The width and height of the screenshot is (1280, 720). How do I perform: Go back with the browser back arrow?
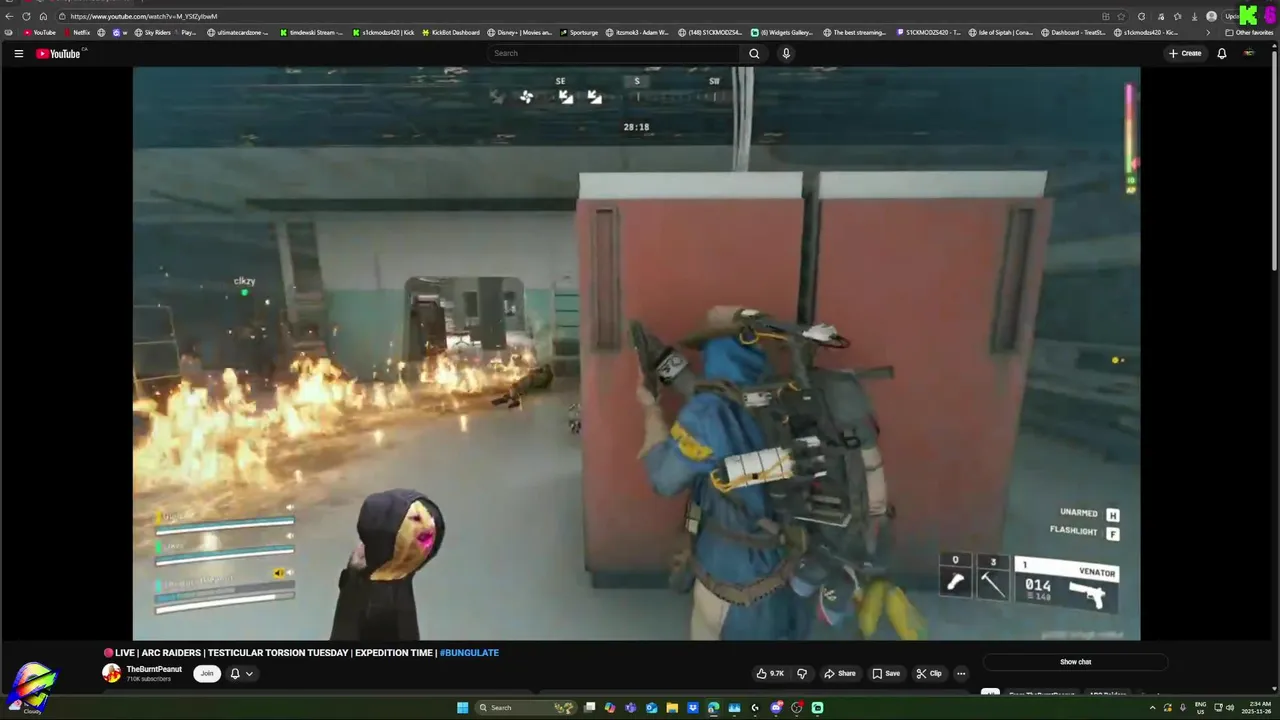[x=9, y=16]
